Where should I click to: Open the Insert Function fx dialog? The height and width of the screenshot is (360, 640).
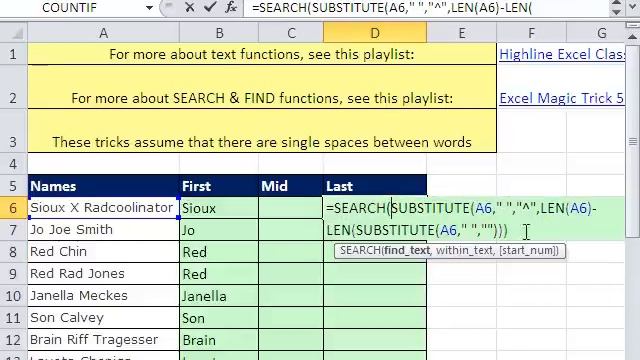point(231,7)
